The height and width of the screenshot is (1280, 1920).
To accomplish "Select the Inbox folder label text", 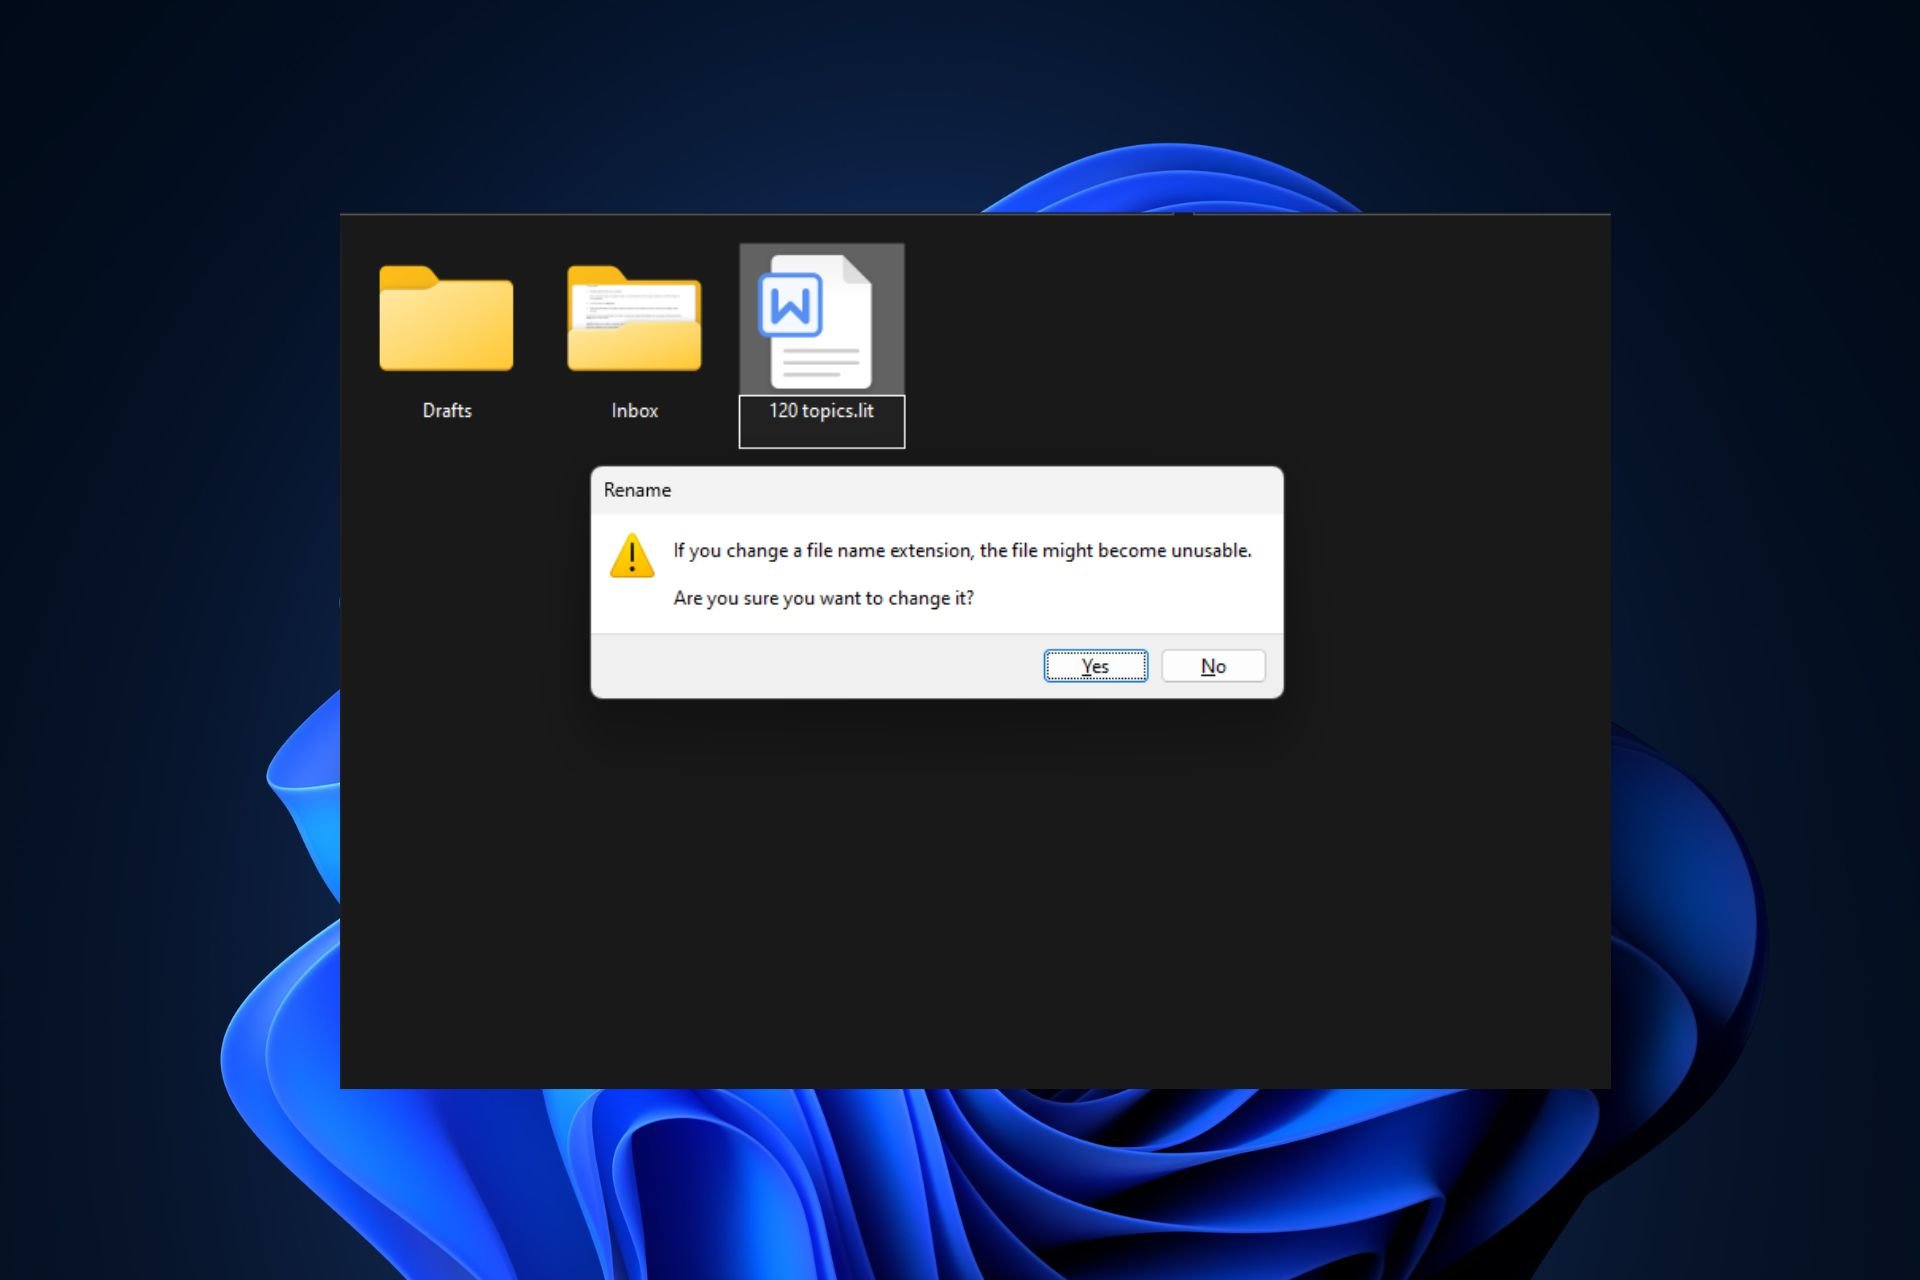I will pyautogui.click(x=634, y=410).
